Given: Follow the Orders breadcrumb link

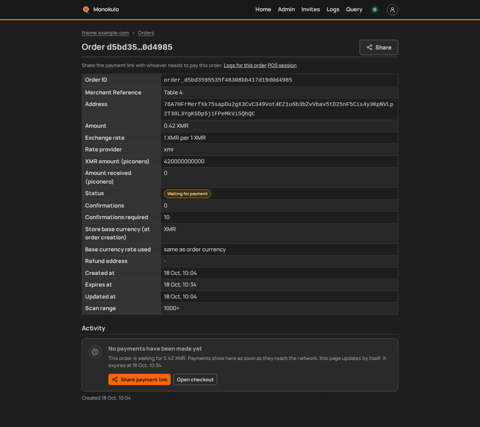Looking at the screenshot, I should (x=146, y=33).
